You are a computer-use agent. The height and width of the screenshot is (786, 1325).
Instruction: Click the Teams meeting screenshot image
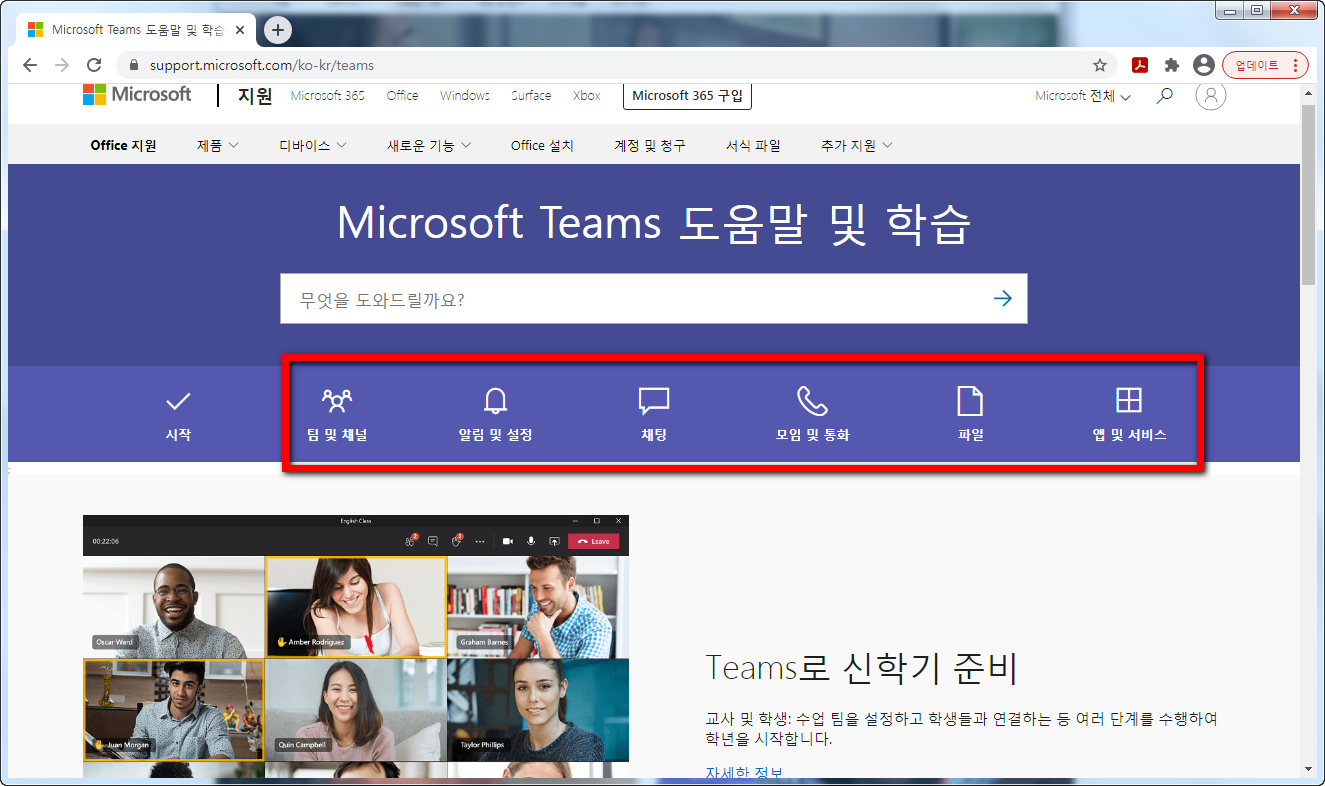(356, 646)
